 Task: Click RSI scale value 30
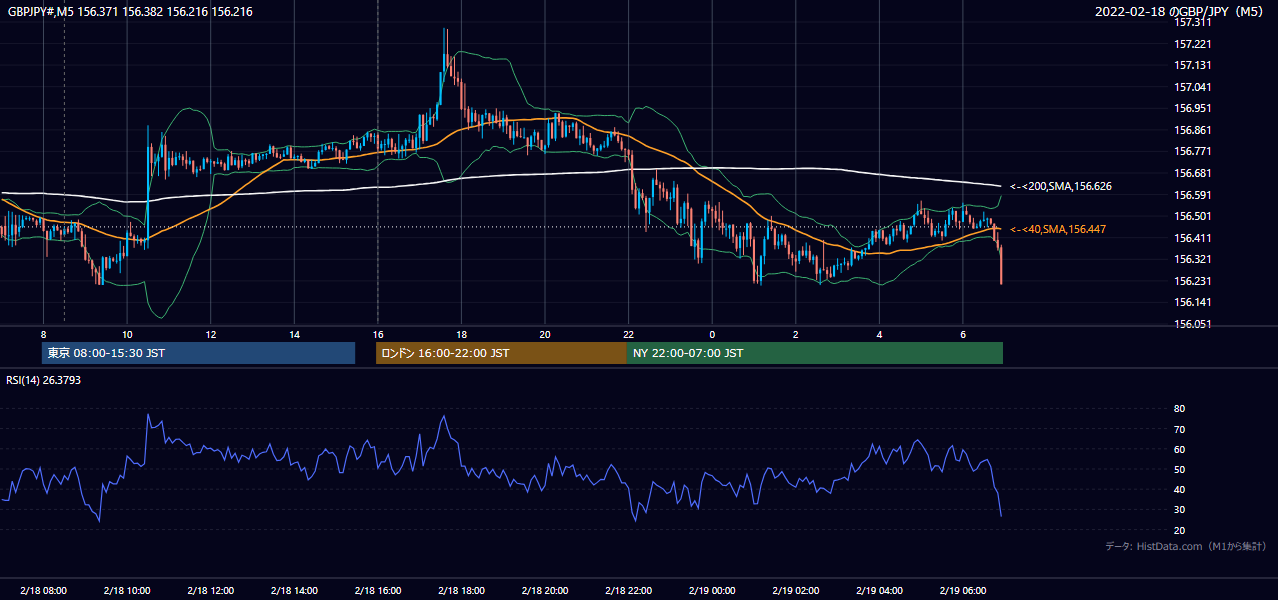1179,509
